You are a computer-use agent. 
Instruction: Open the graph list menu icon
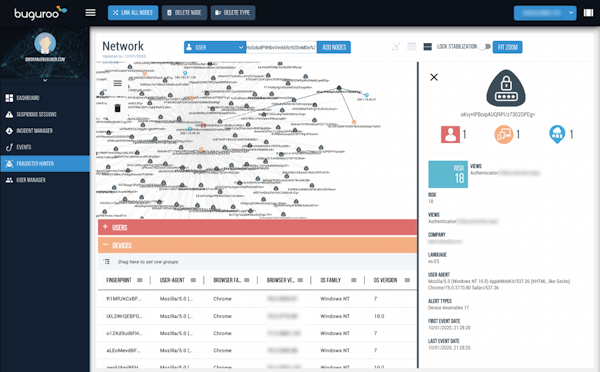pos(117,83)
